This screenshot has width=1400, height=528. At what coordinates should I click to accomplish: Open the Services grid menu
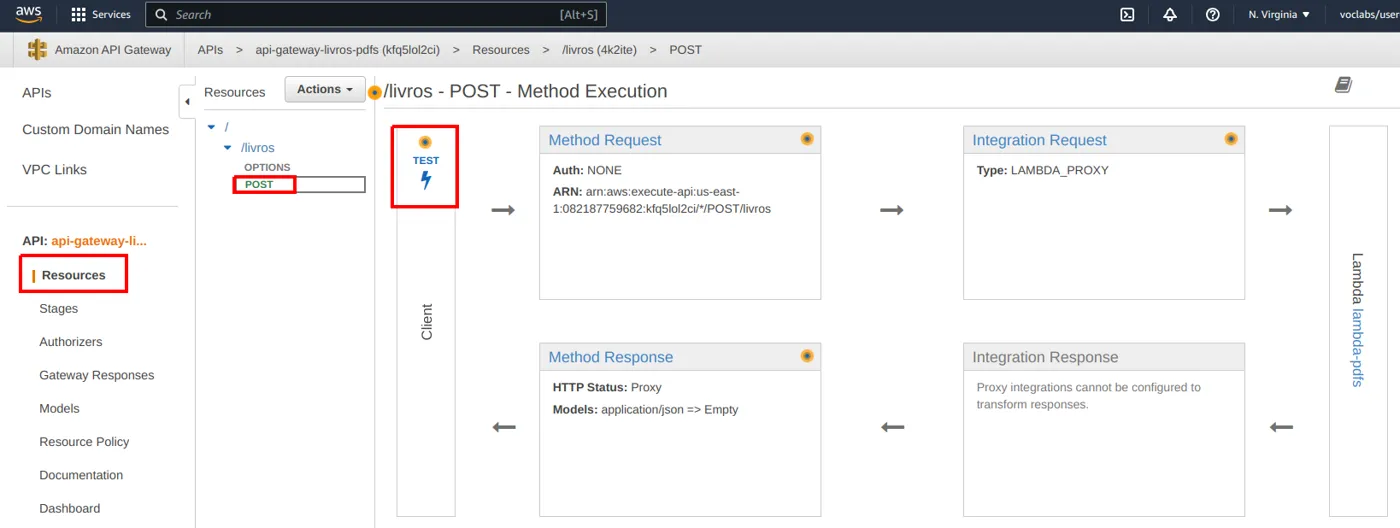101,15
